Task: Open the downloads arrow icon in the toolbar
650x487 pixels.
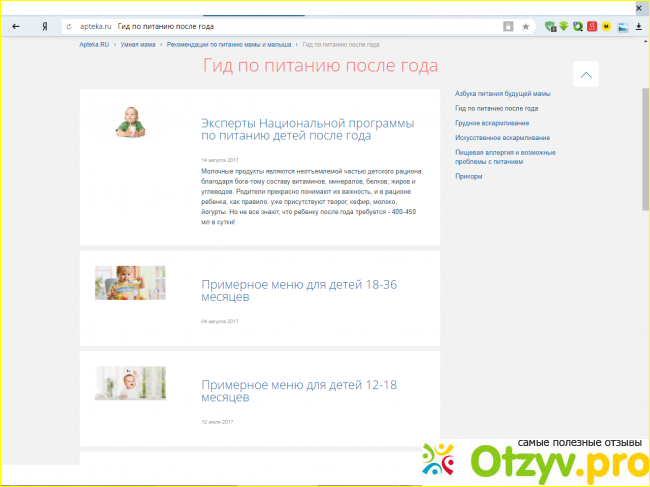Action: pyautogui.click(x=638, y=26)
